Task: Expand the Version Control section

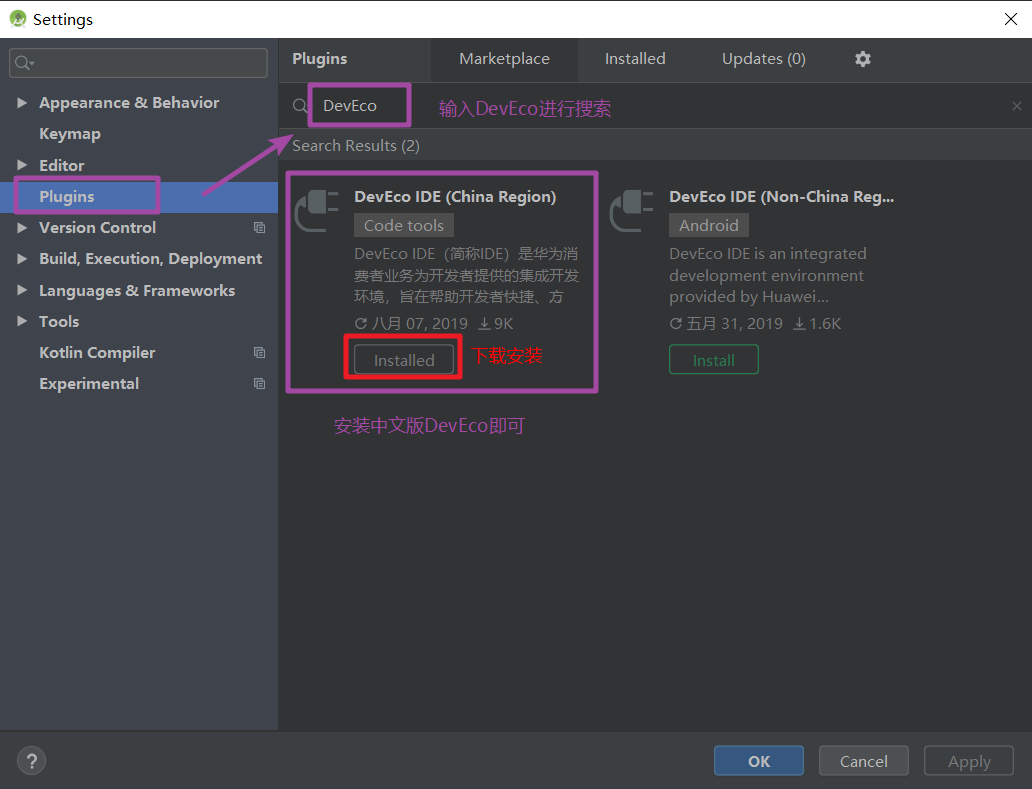Action: coord(22,228)
